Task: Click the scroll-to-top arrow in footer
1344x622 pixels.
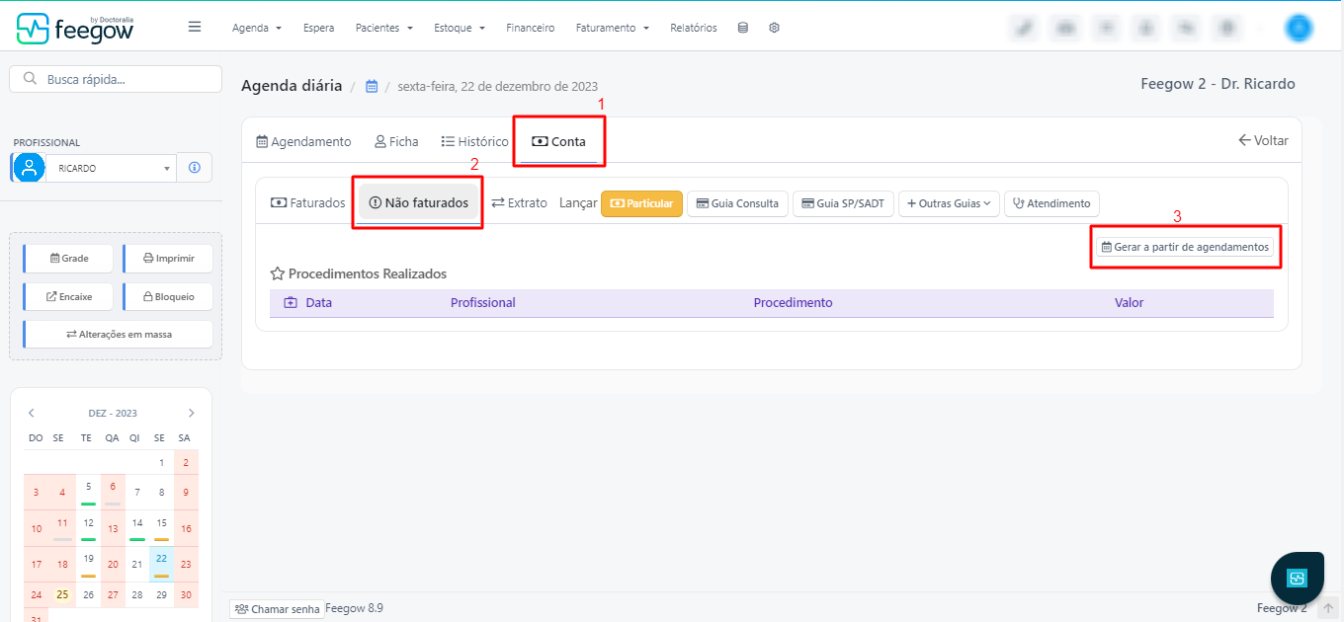Action: pos(1328,608)
